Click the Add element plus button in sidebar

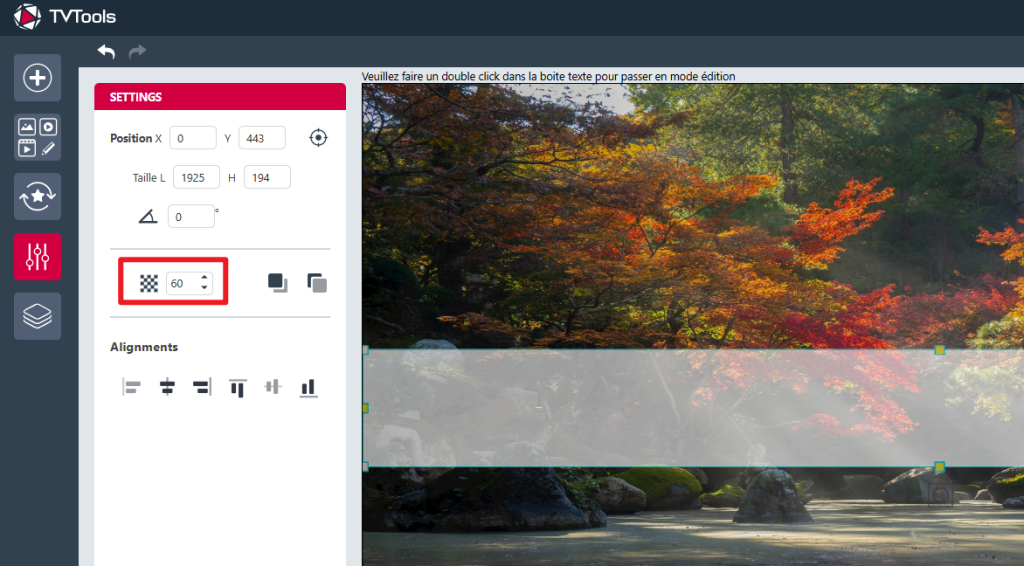point(37,78)
